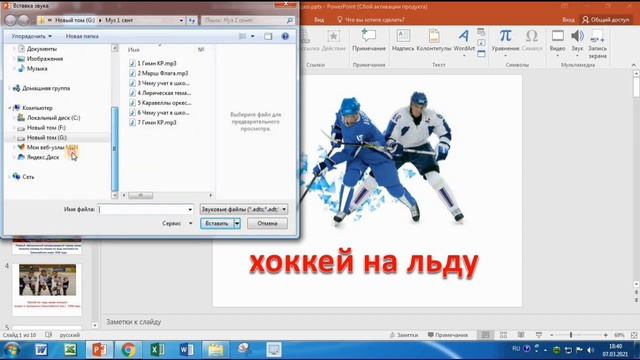This screenshot has width=640, height=360.
Task: Open the Упорядочить dropdown menu
Action: click(x=31, y=36)
